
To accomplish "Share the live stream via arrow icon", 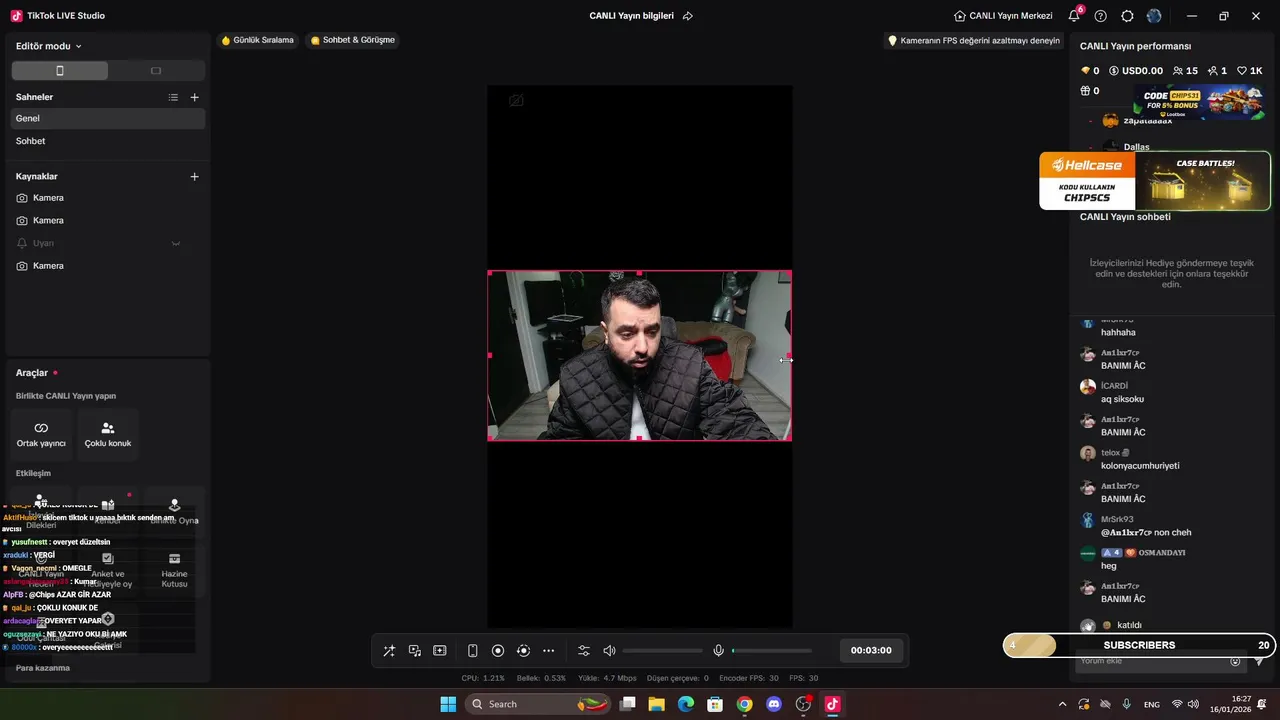I will click(x=687, y=16).
